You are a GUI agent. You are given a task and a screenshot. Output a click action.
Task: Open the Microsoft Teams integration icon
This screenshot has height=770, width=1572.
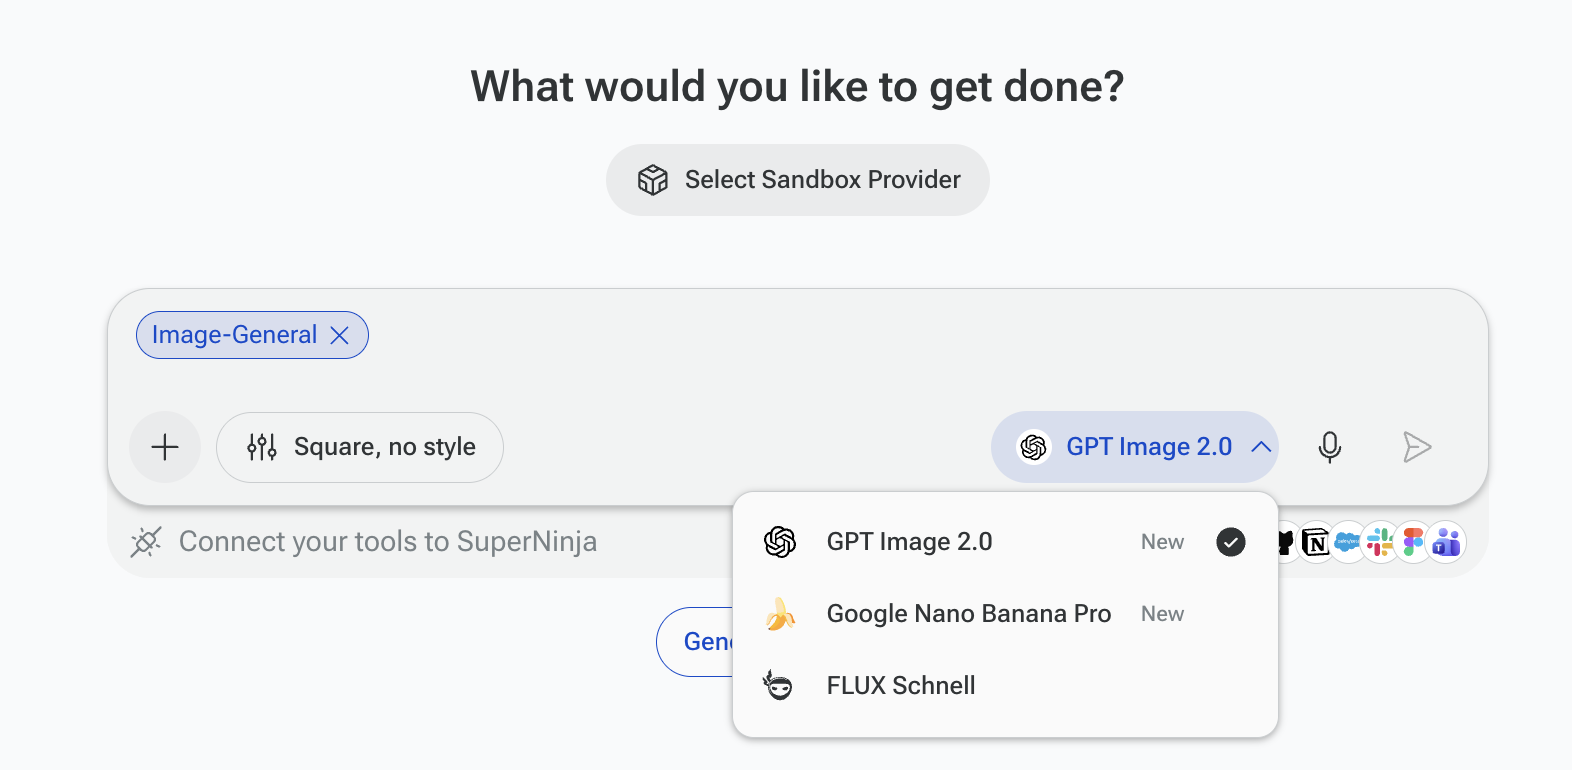point(1446,542)
